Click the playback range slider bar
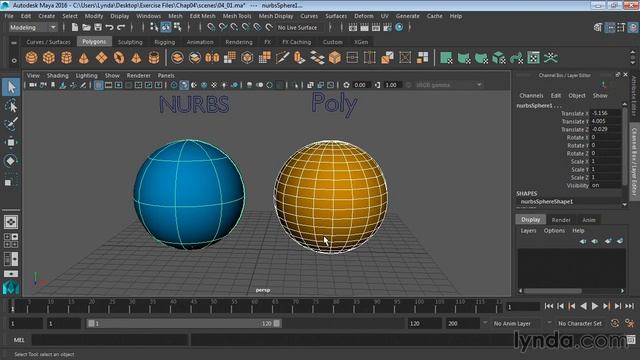Viewport: 640px width, 360px height. pos(184,323)
